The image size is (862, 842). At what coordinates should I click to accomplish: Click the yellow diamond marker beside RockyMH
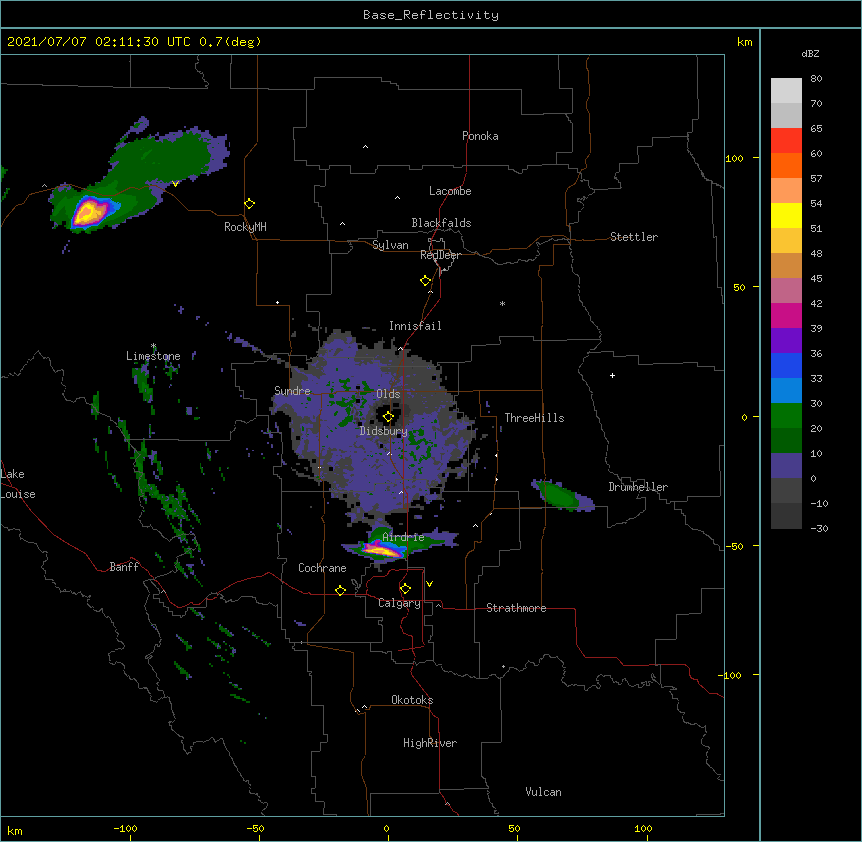pos(250,204)
